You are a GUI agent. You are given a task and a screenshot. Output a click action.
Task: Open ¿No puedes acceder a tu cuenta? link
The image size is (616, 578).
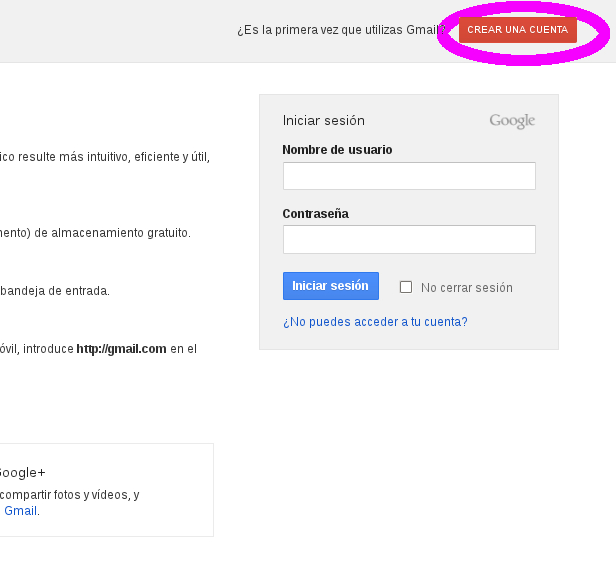click(x=375, y=322)
